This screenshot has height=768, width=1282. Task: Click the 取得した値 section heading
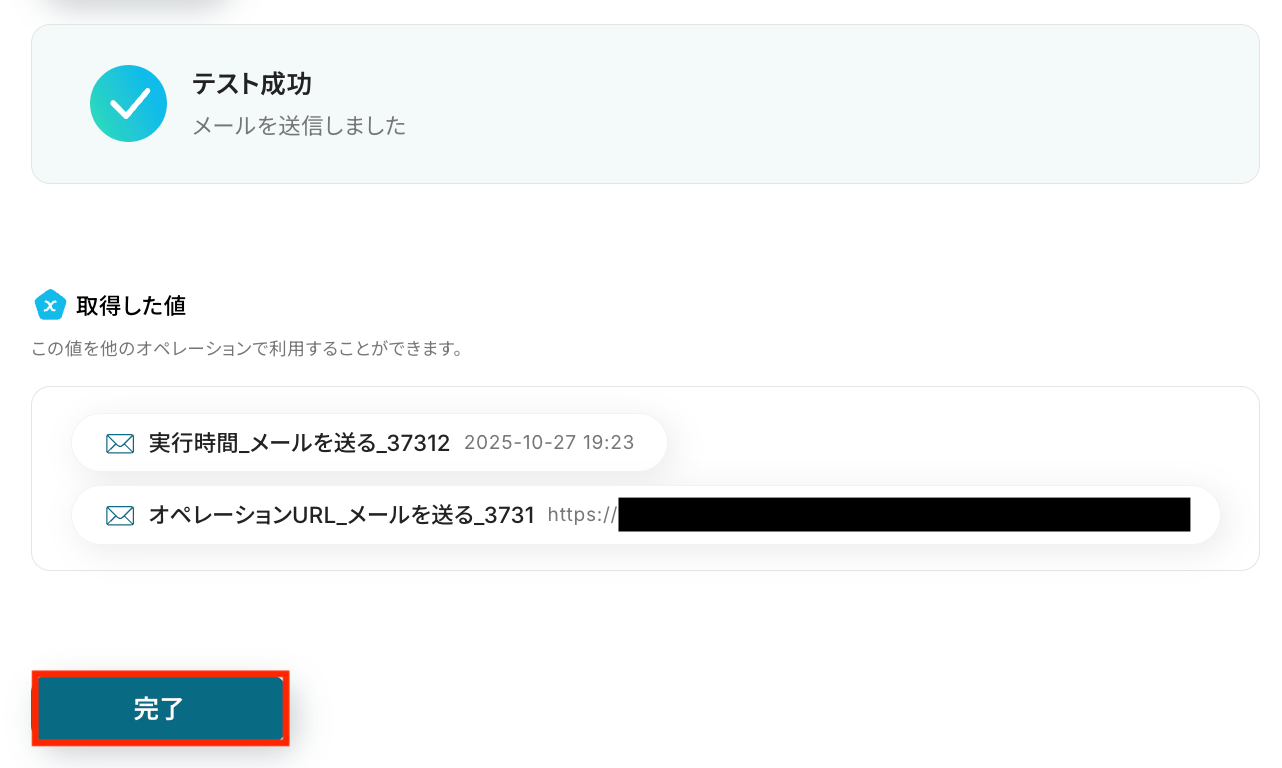click(131, 305)
